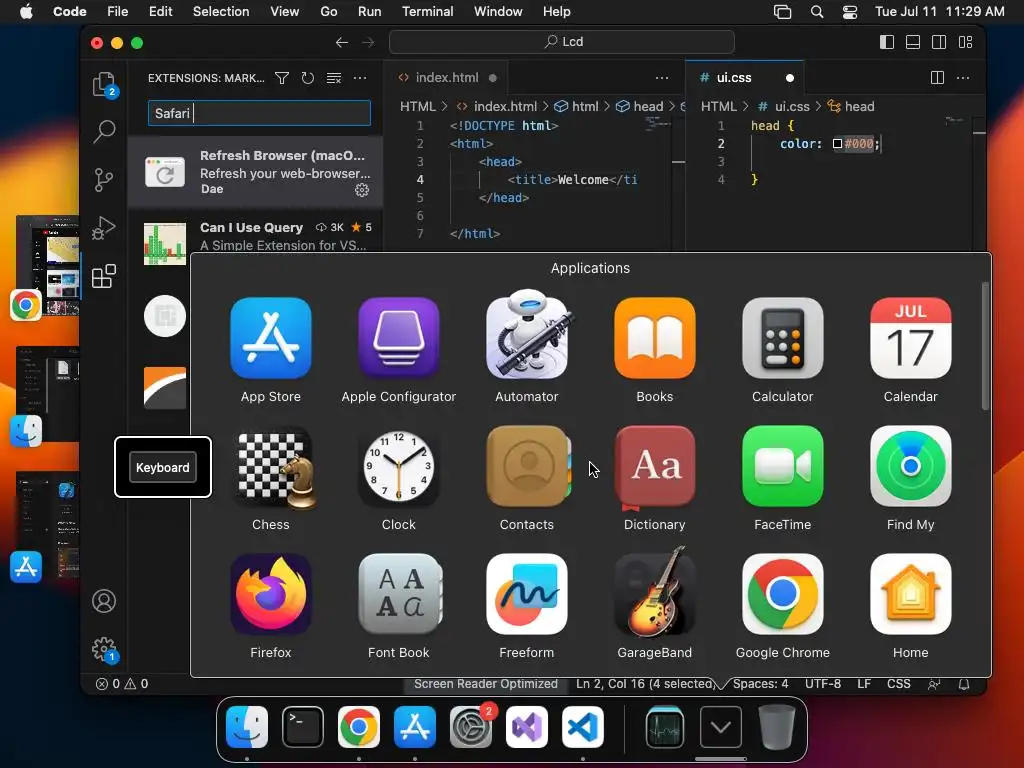This screenshot has width=1024, height=768.
Task: Open the Selection menu
Action: (221, 12)
